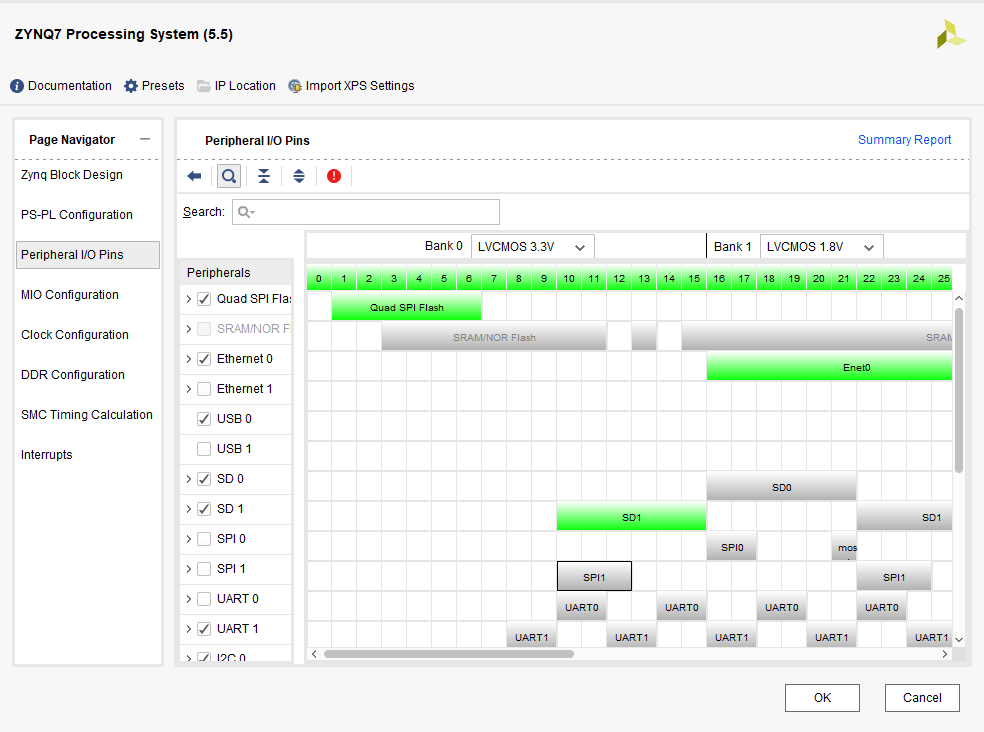Click the vertical scrollbar thumb of pin grid
This screenshot has width=984, height=732.
(x=958, y=389)
